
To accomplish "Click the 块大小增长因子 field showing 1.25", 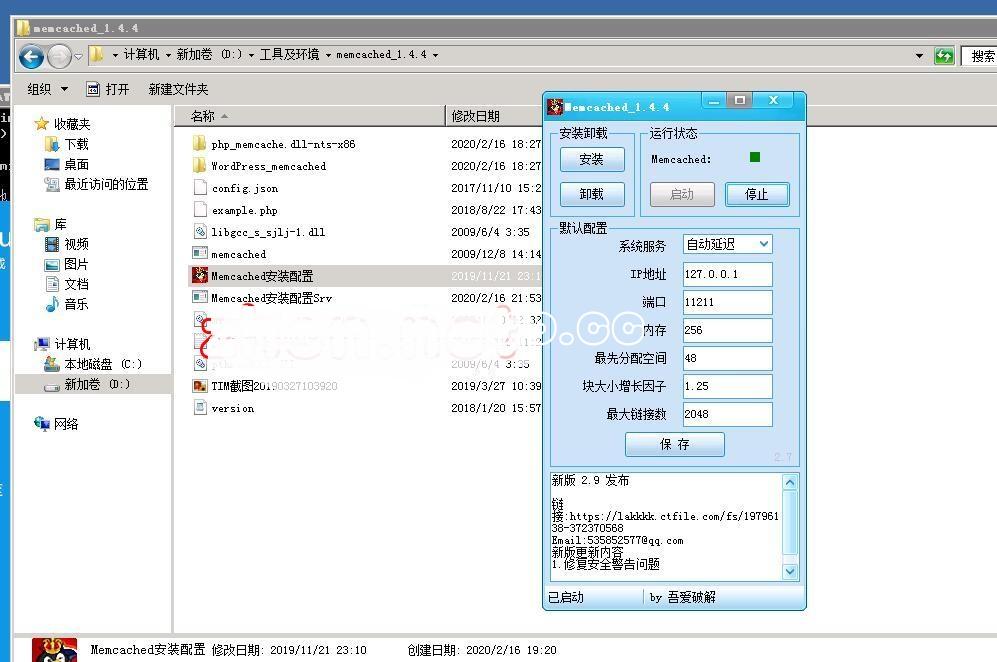I will [727, 386].
